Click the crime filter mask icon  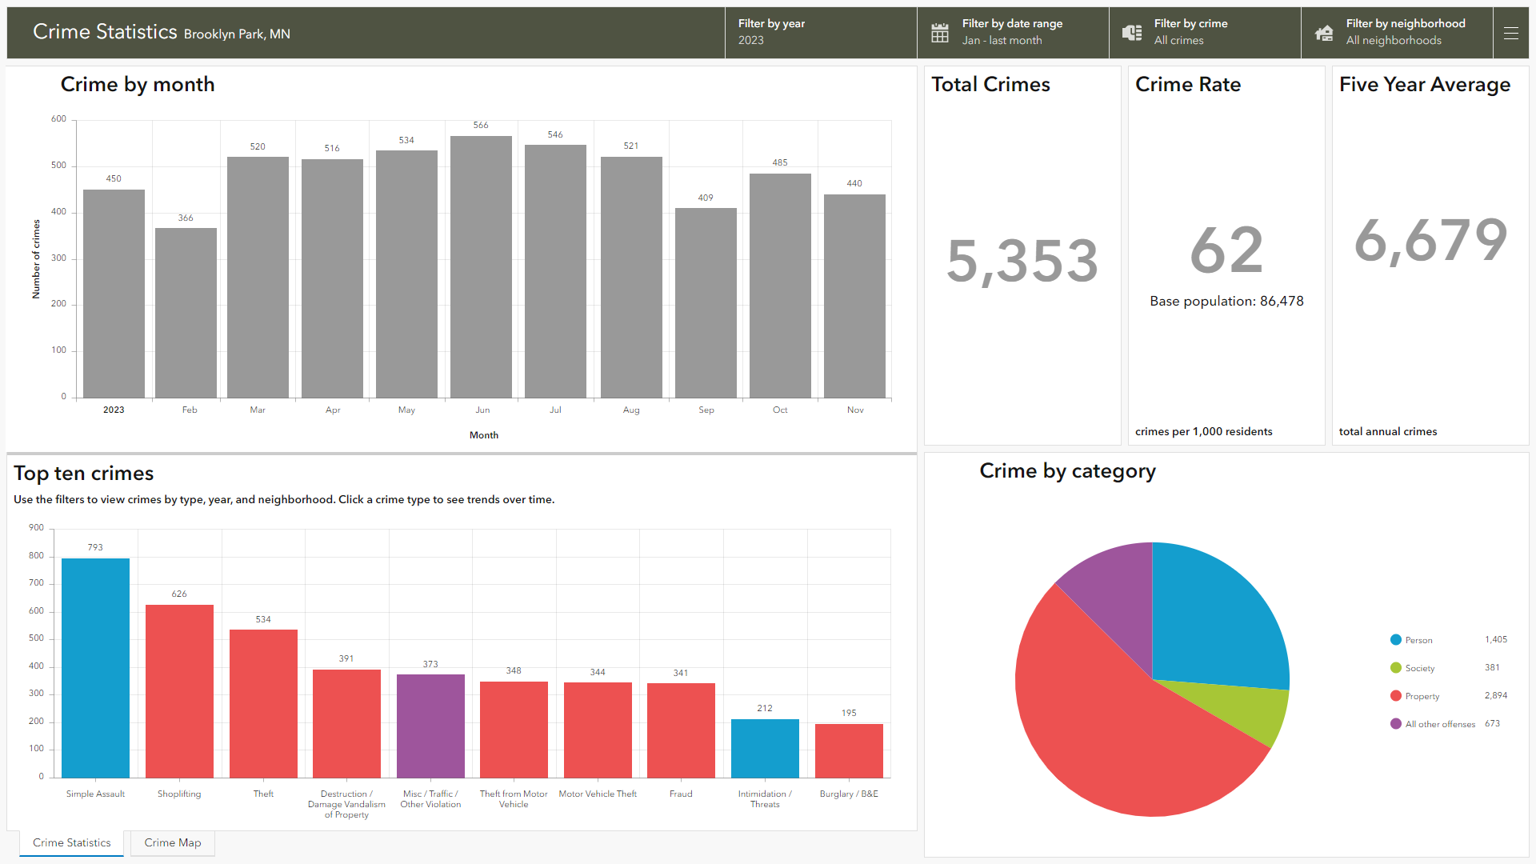pyautogui.click(x=1132, y=33)
